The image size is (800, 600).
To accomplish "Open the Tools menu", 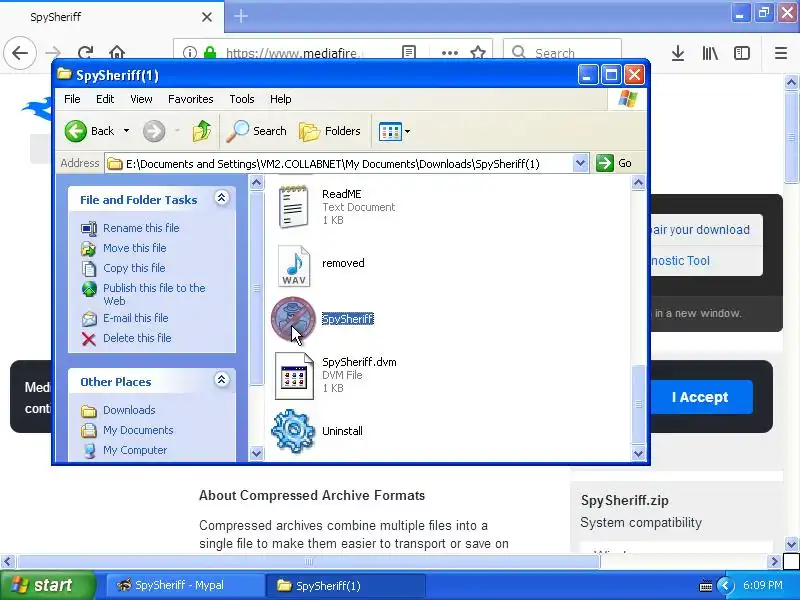I will point(242,99).
